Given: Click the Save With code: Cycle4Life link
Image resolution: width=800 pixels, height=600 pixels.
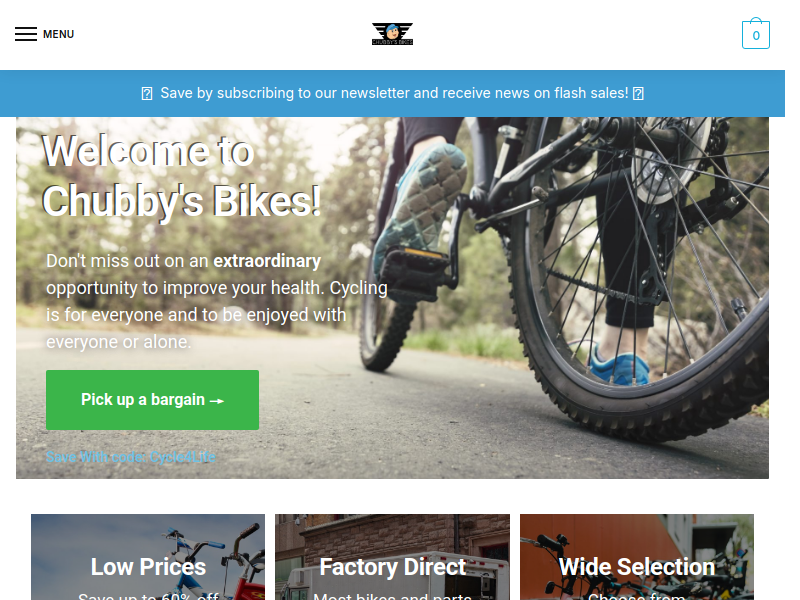Looking at the screenshot, I should point(131,457).
